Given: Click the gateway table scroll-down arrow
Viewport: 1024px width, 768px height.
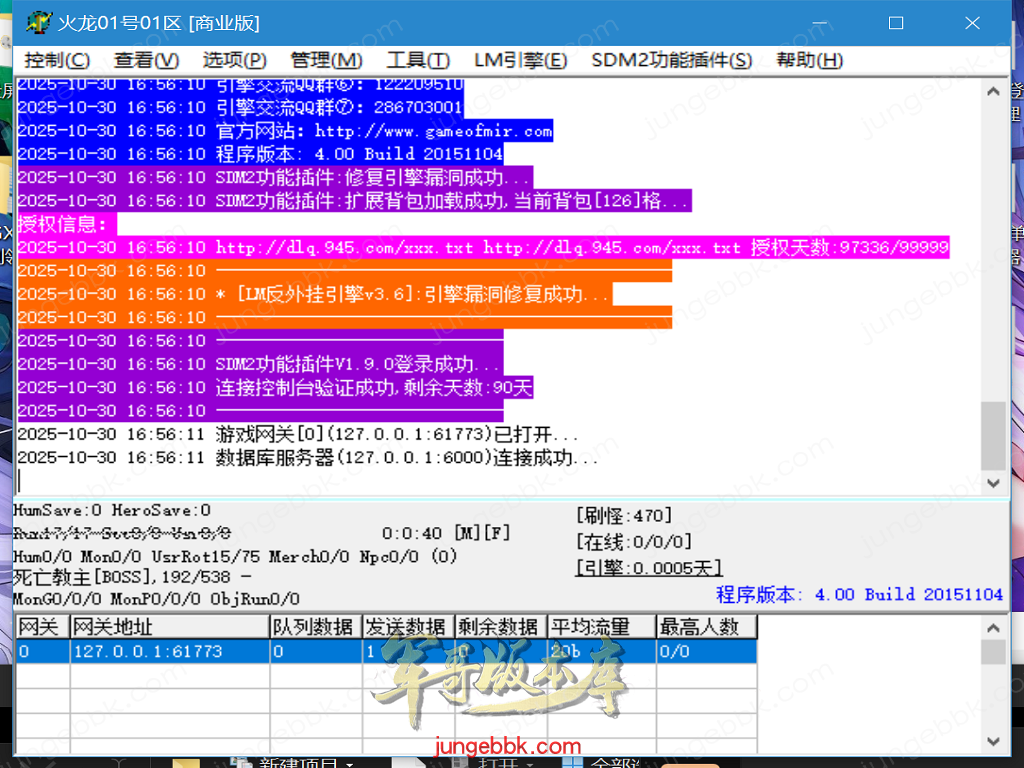Looking at the screenshot, I should point(993,741).
